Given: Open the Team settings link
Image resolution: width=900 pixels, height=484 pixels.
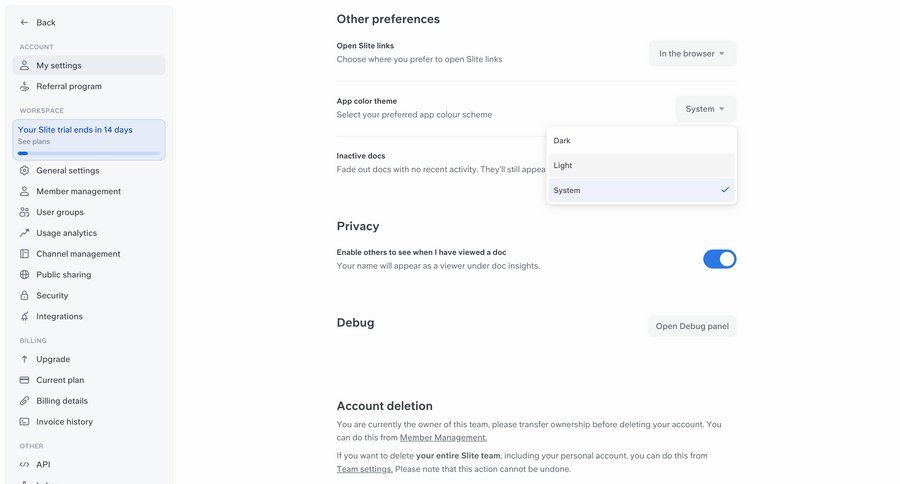Looking at the screenshot, I should 364,469.
